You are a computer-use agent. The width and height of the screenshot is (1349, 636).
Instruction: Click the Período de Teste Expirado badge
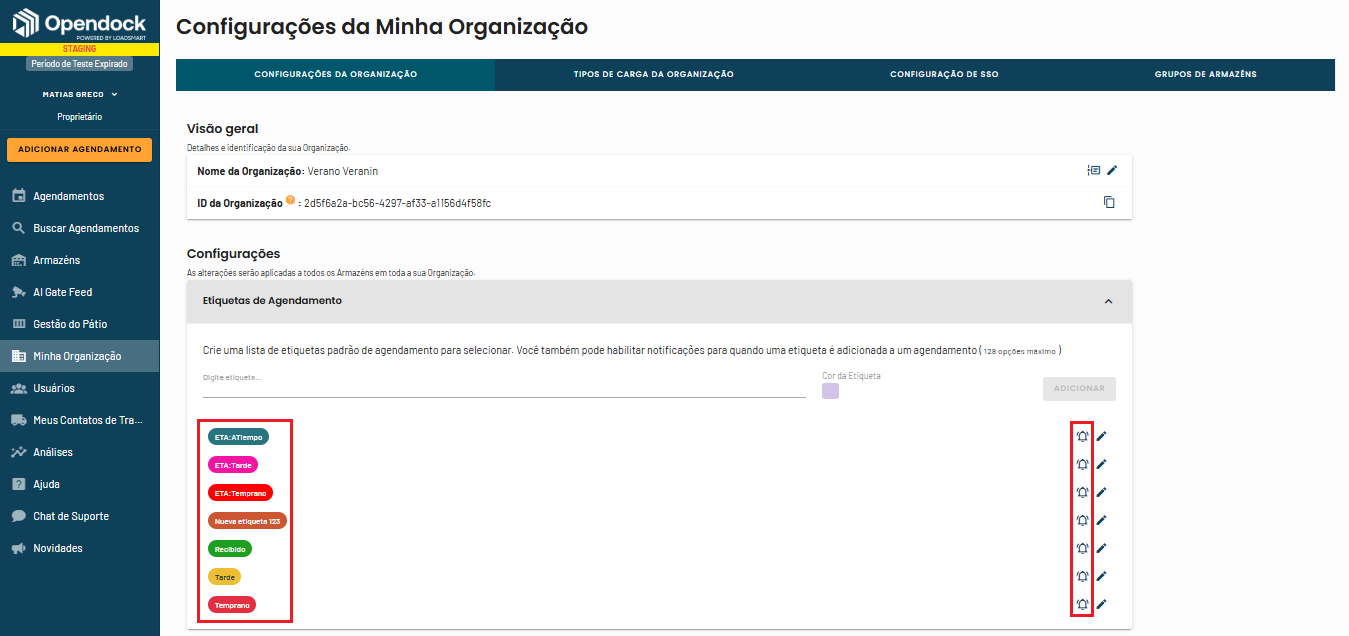(79, 63)
